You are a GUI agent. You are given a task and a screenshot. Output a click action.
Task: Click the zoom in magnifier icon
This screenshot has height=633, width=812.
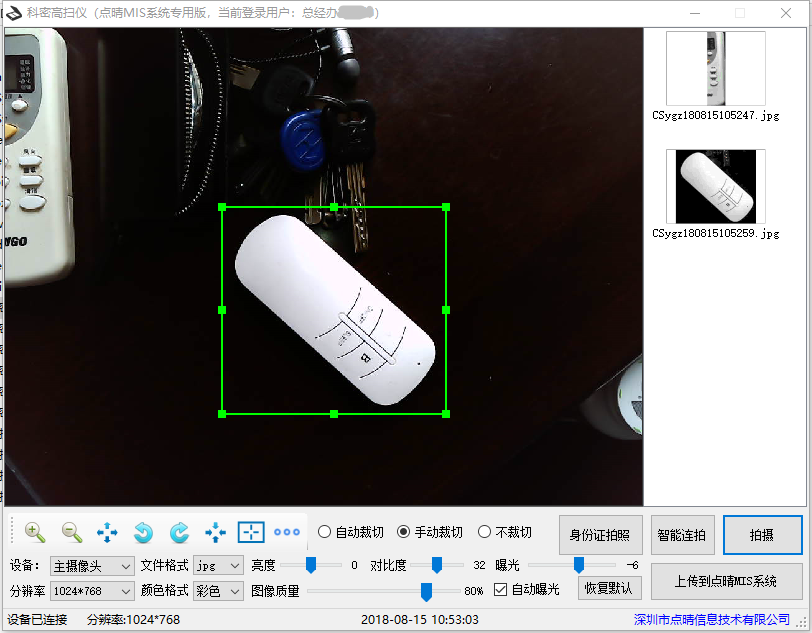(35, 532)
